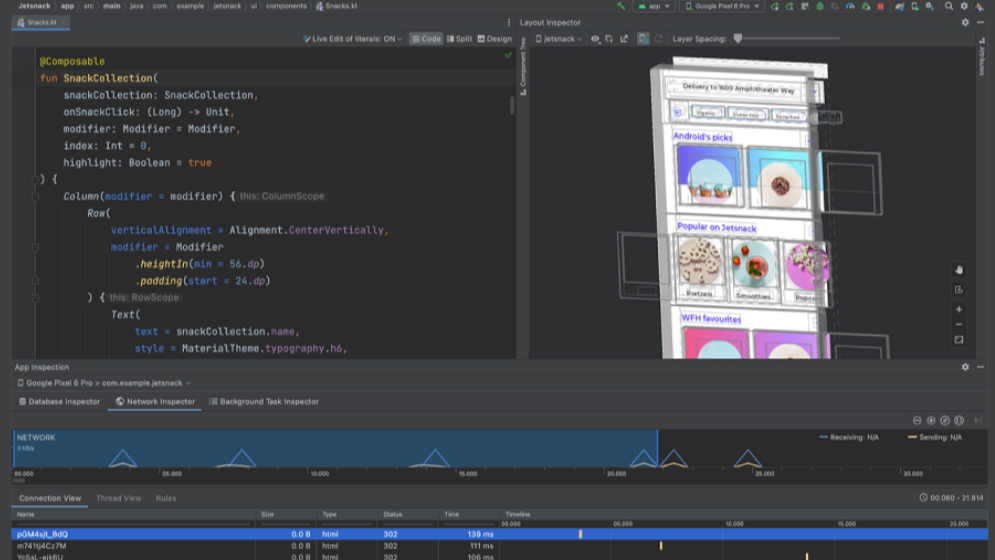Open the Thread View tab
The width and height of the screenshot is (995, 560).
pyautogui.click(x=119, y=498)
